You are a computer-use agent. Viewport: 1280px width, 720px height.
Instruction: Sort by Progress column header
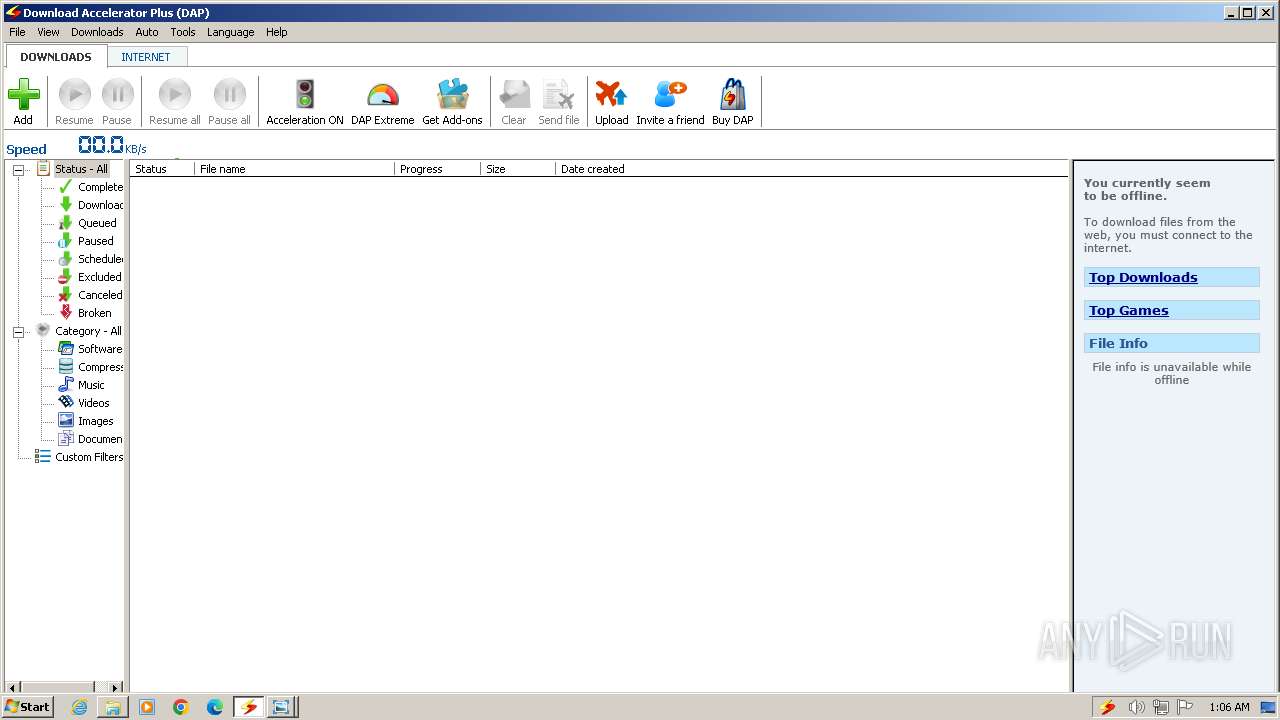click(x=437, y=169)
